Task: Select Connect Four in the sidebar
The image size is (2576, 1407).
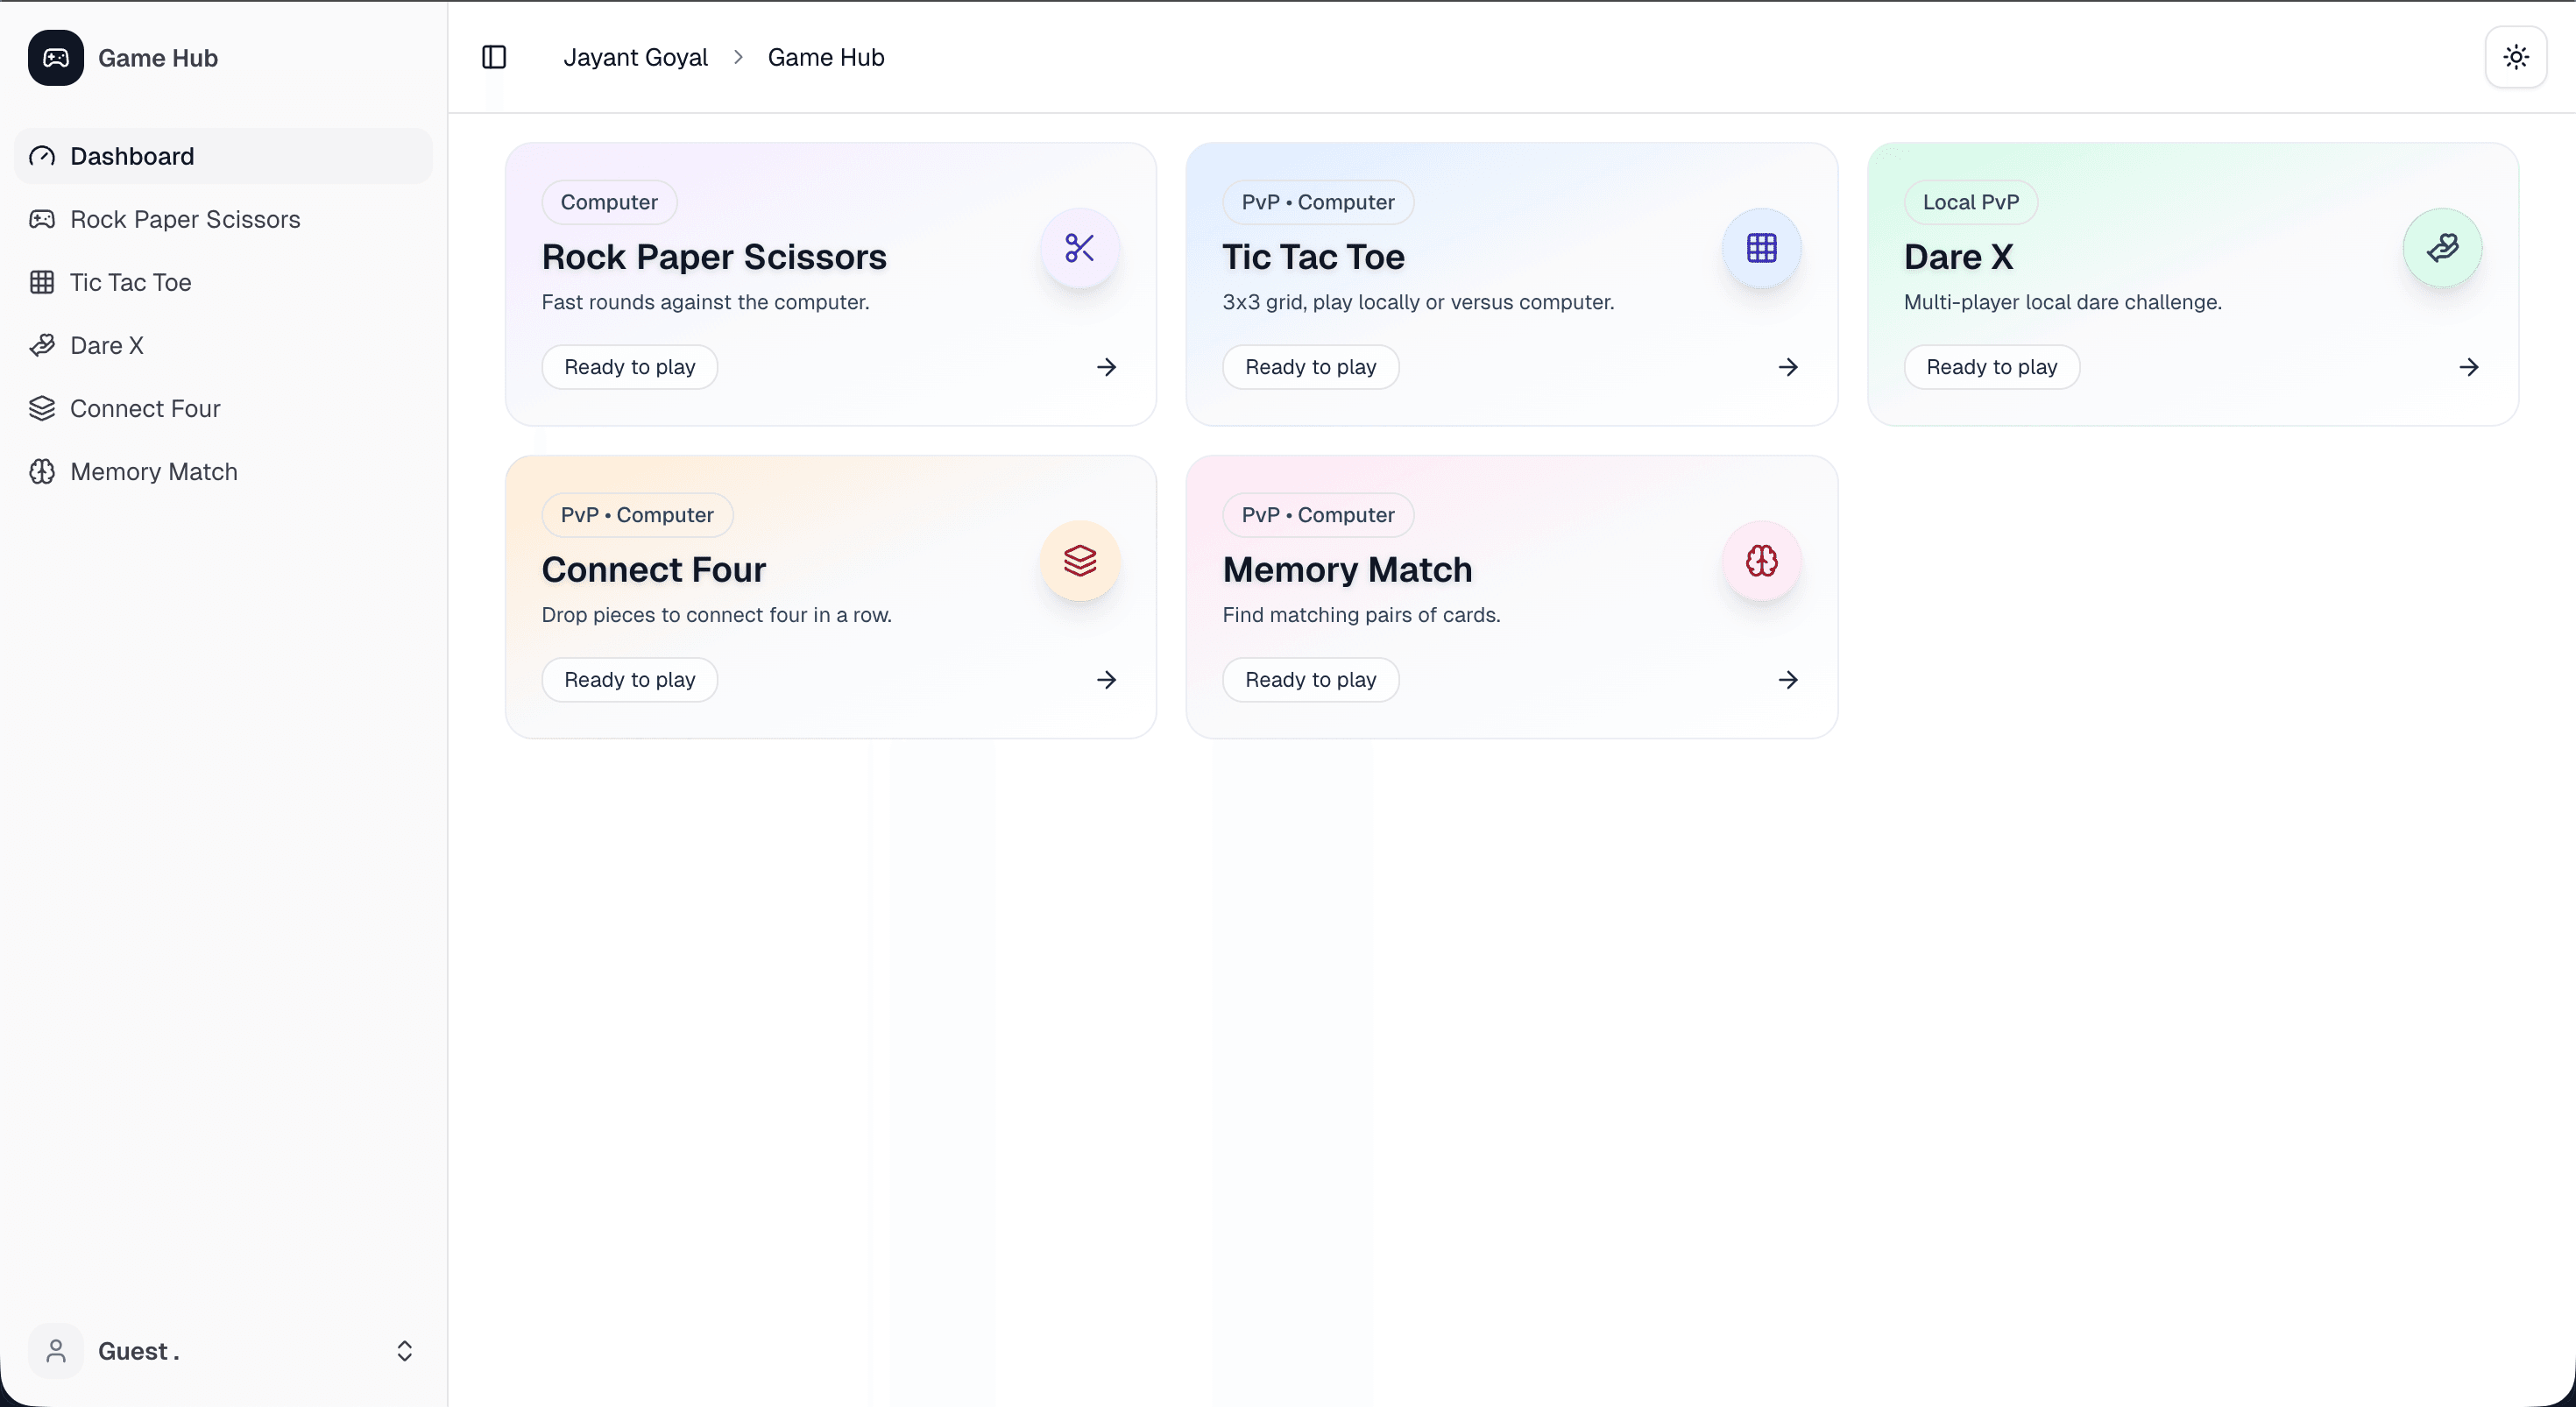Action: pyautogui.click(x=145, y=408)
